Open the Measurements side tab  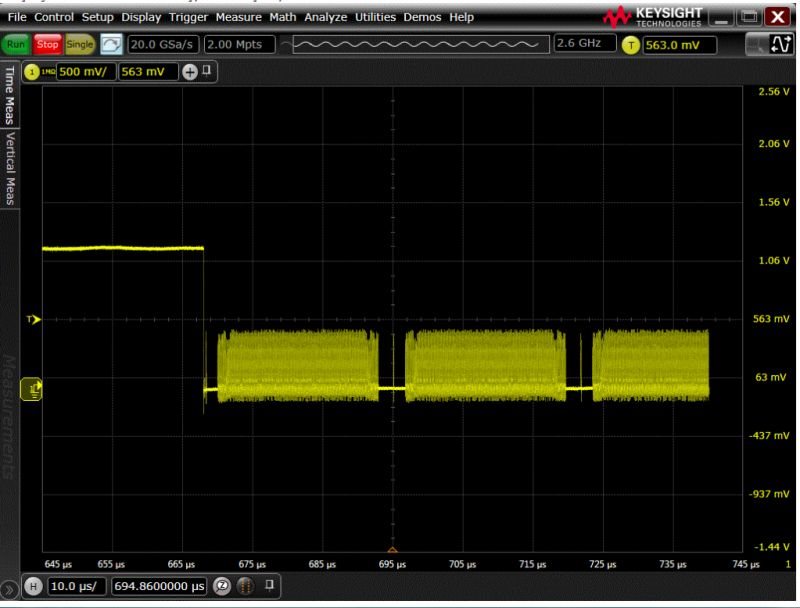[x=9, y=416]
